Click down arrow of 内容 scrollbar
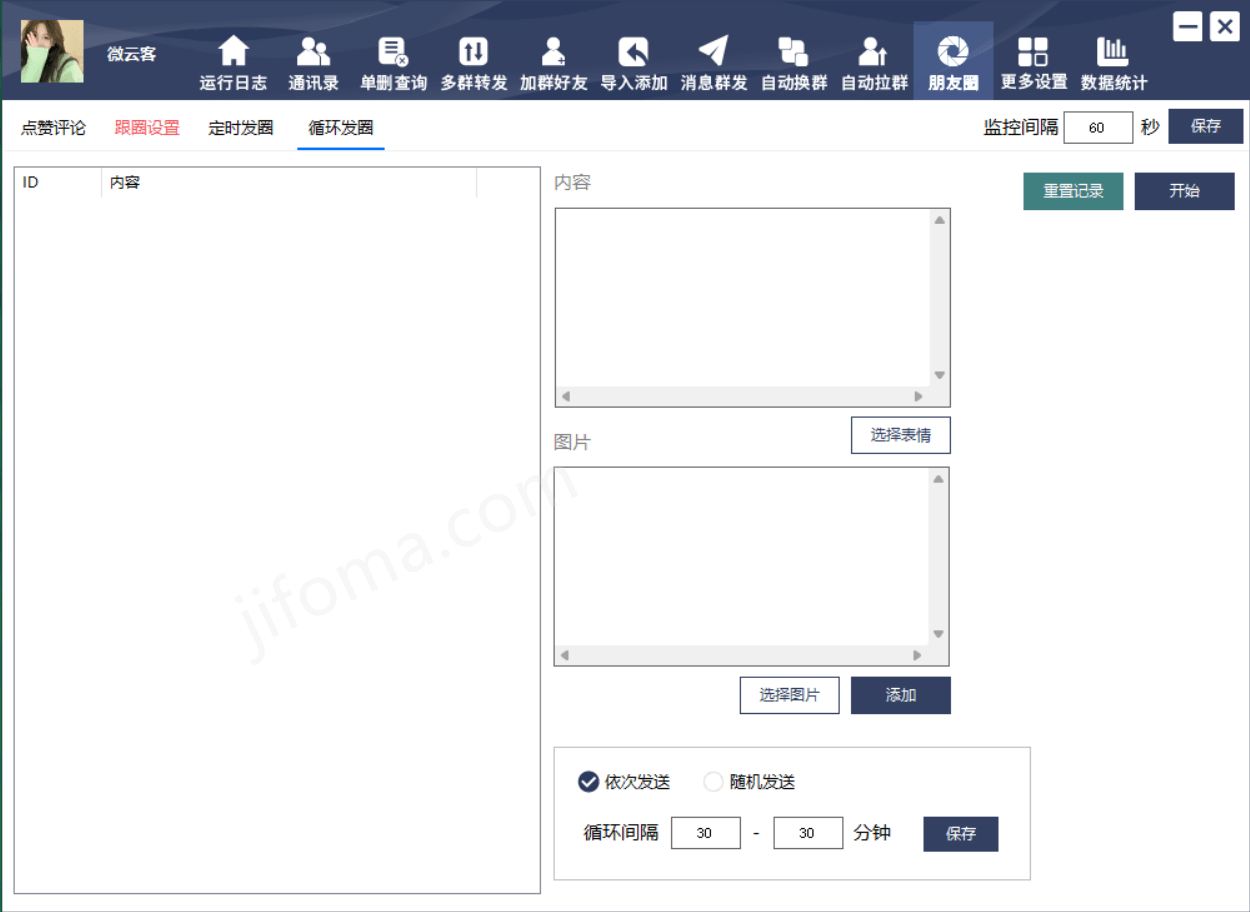This screenshot has height=912, width=1250. tap(939, 376)
